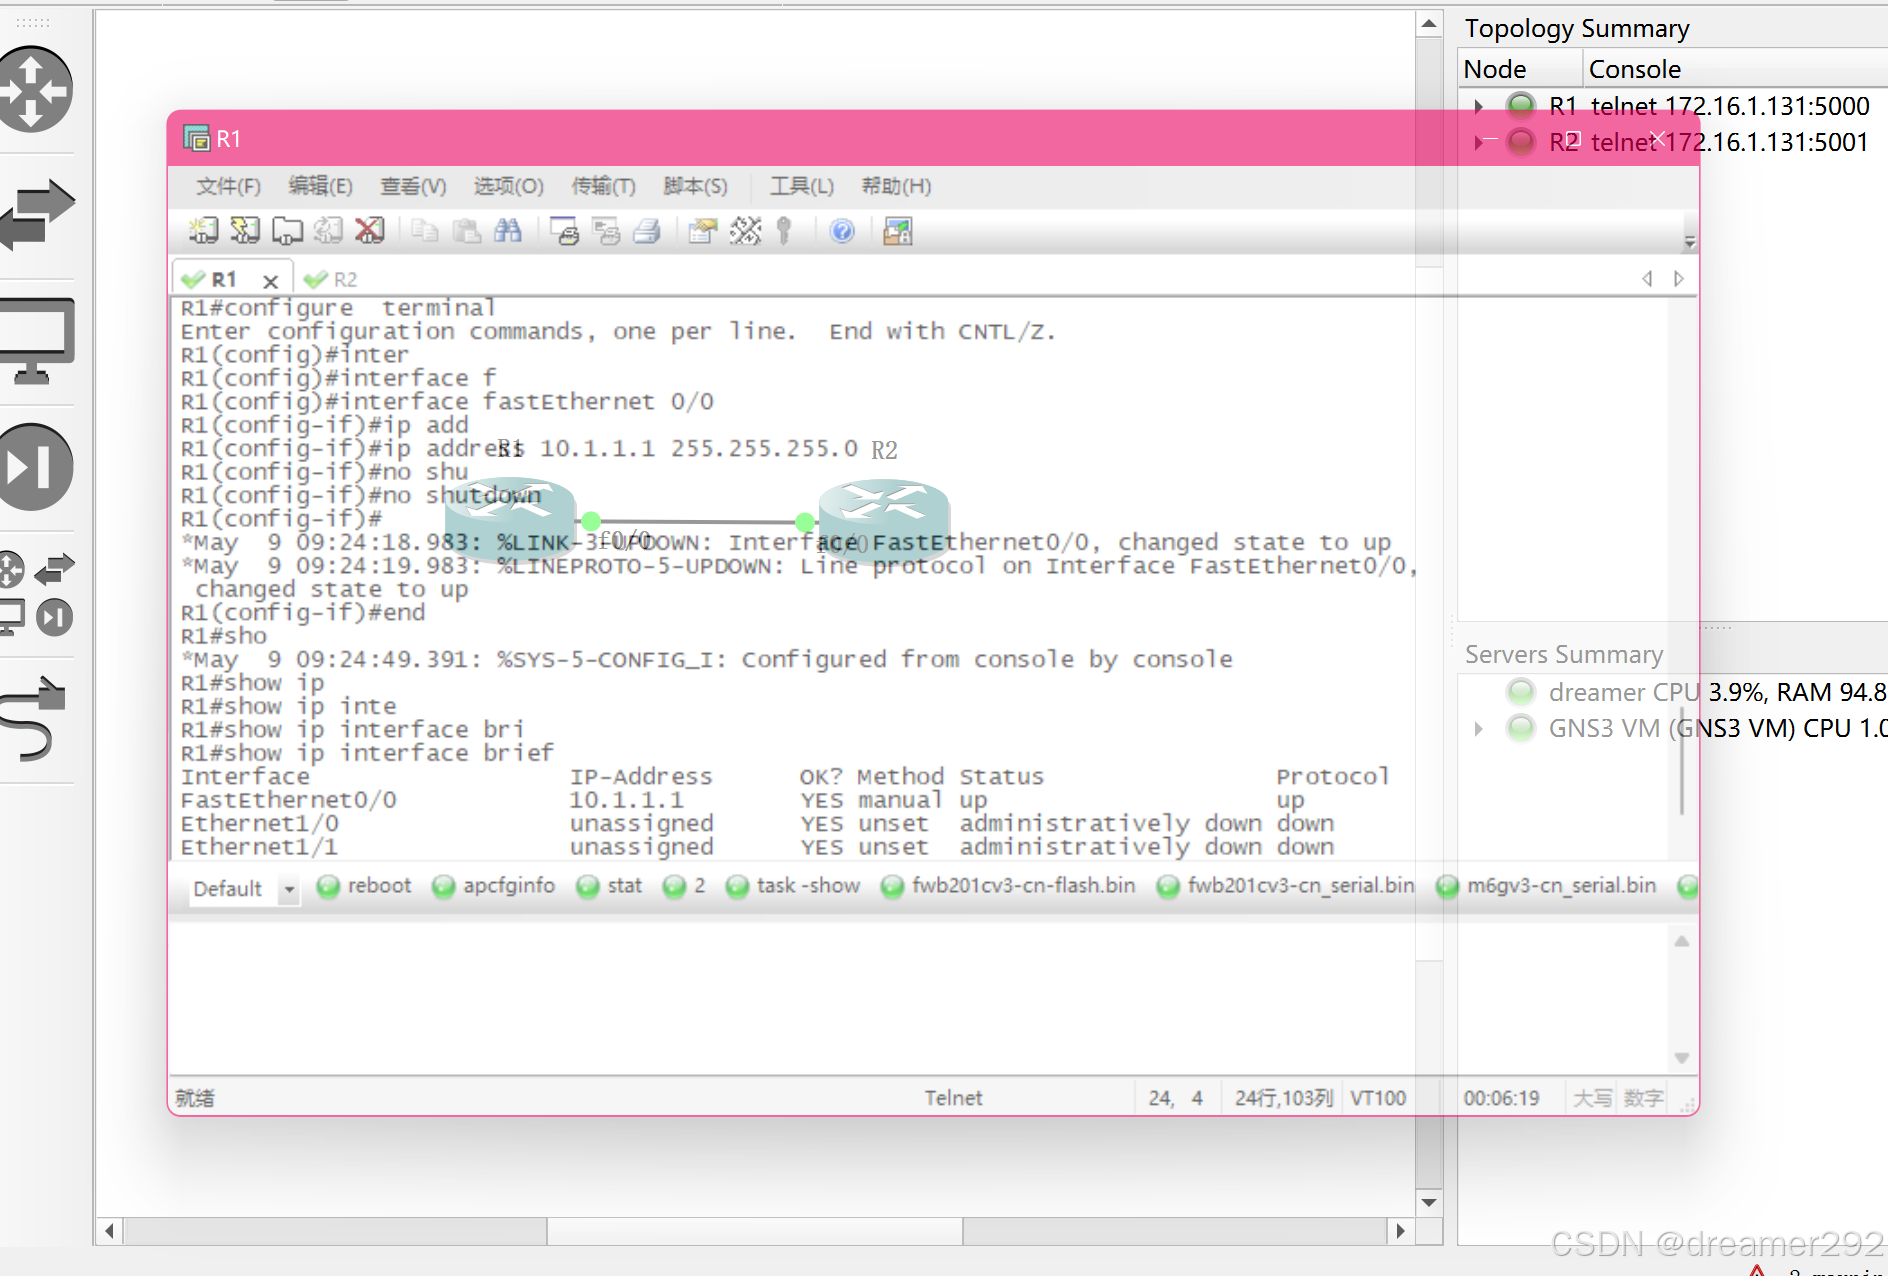Click the button labeled 2

pos(684,886)
